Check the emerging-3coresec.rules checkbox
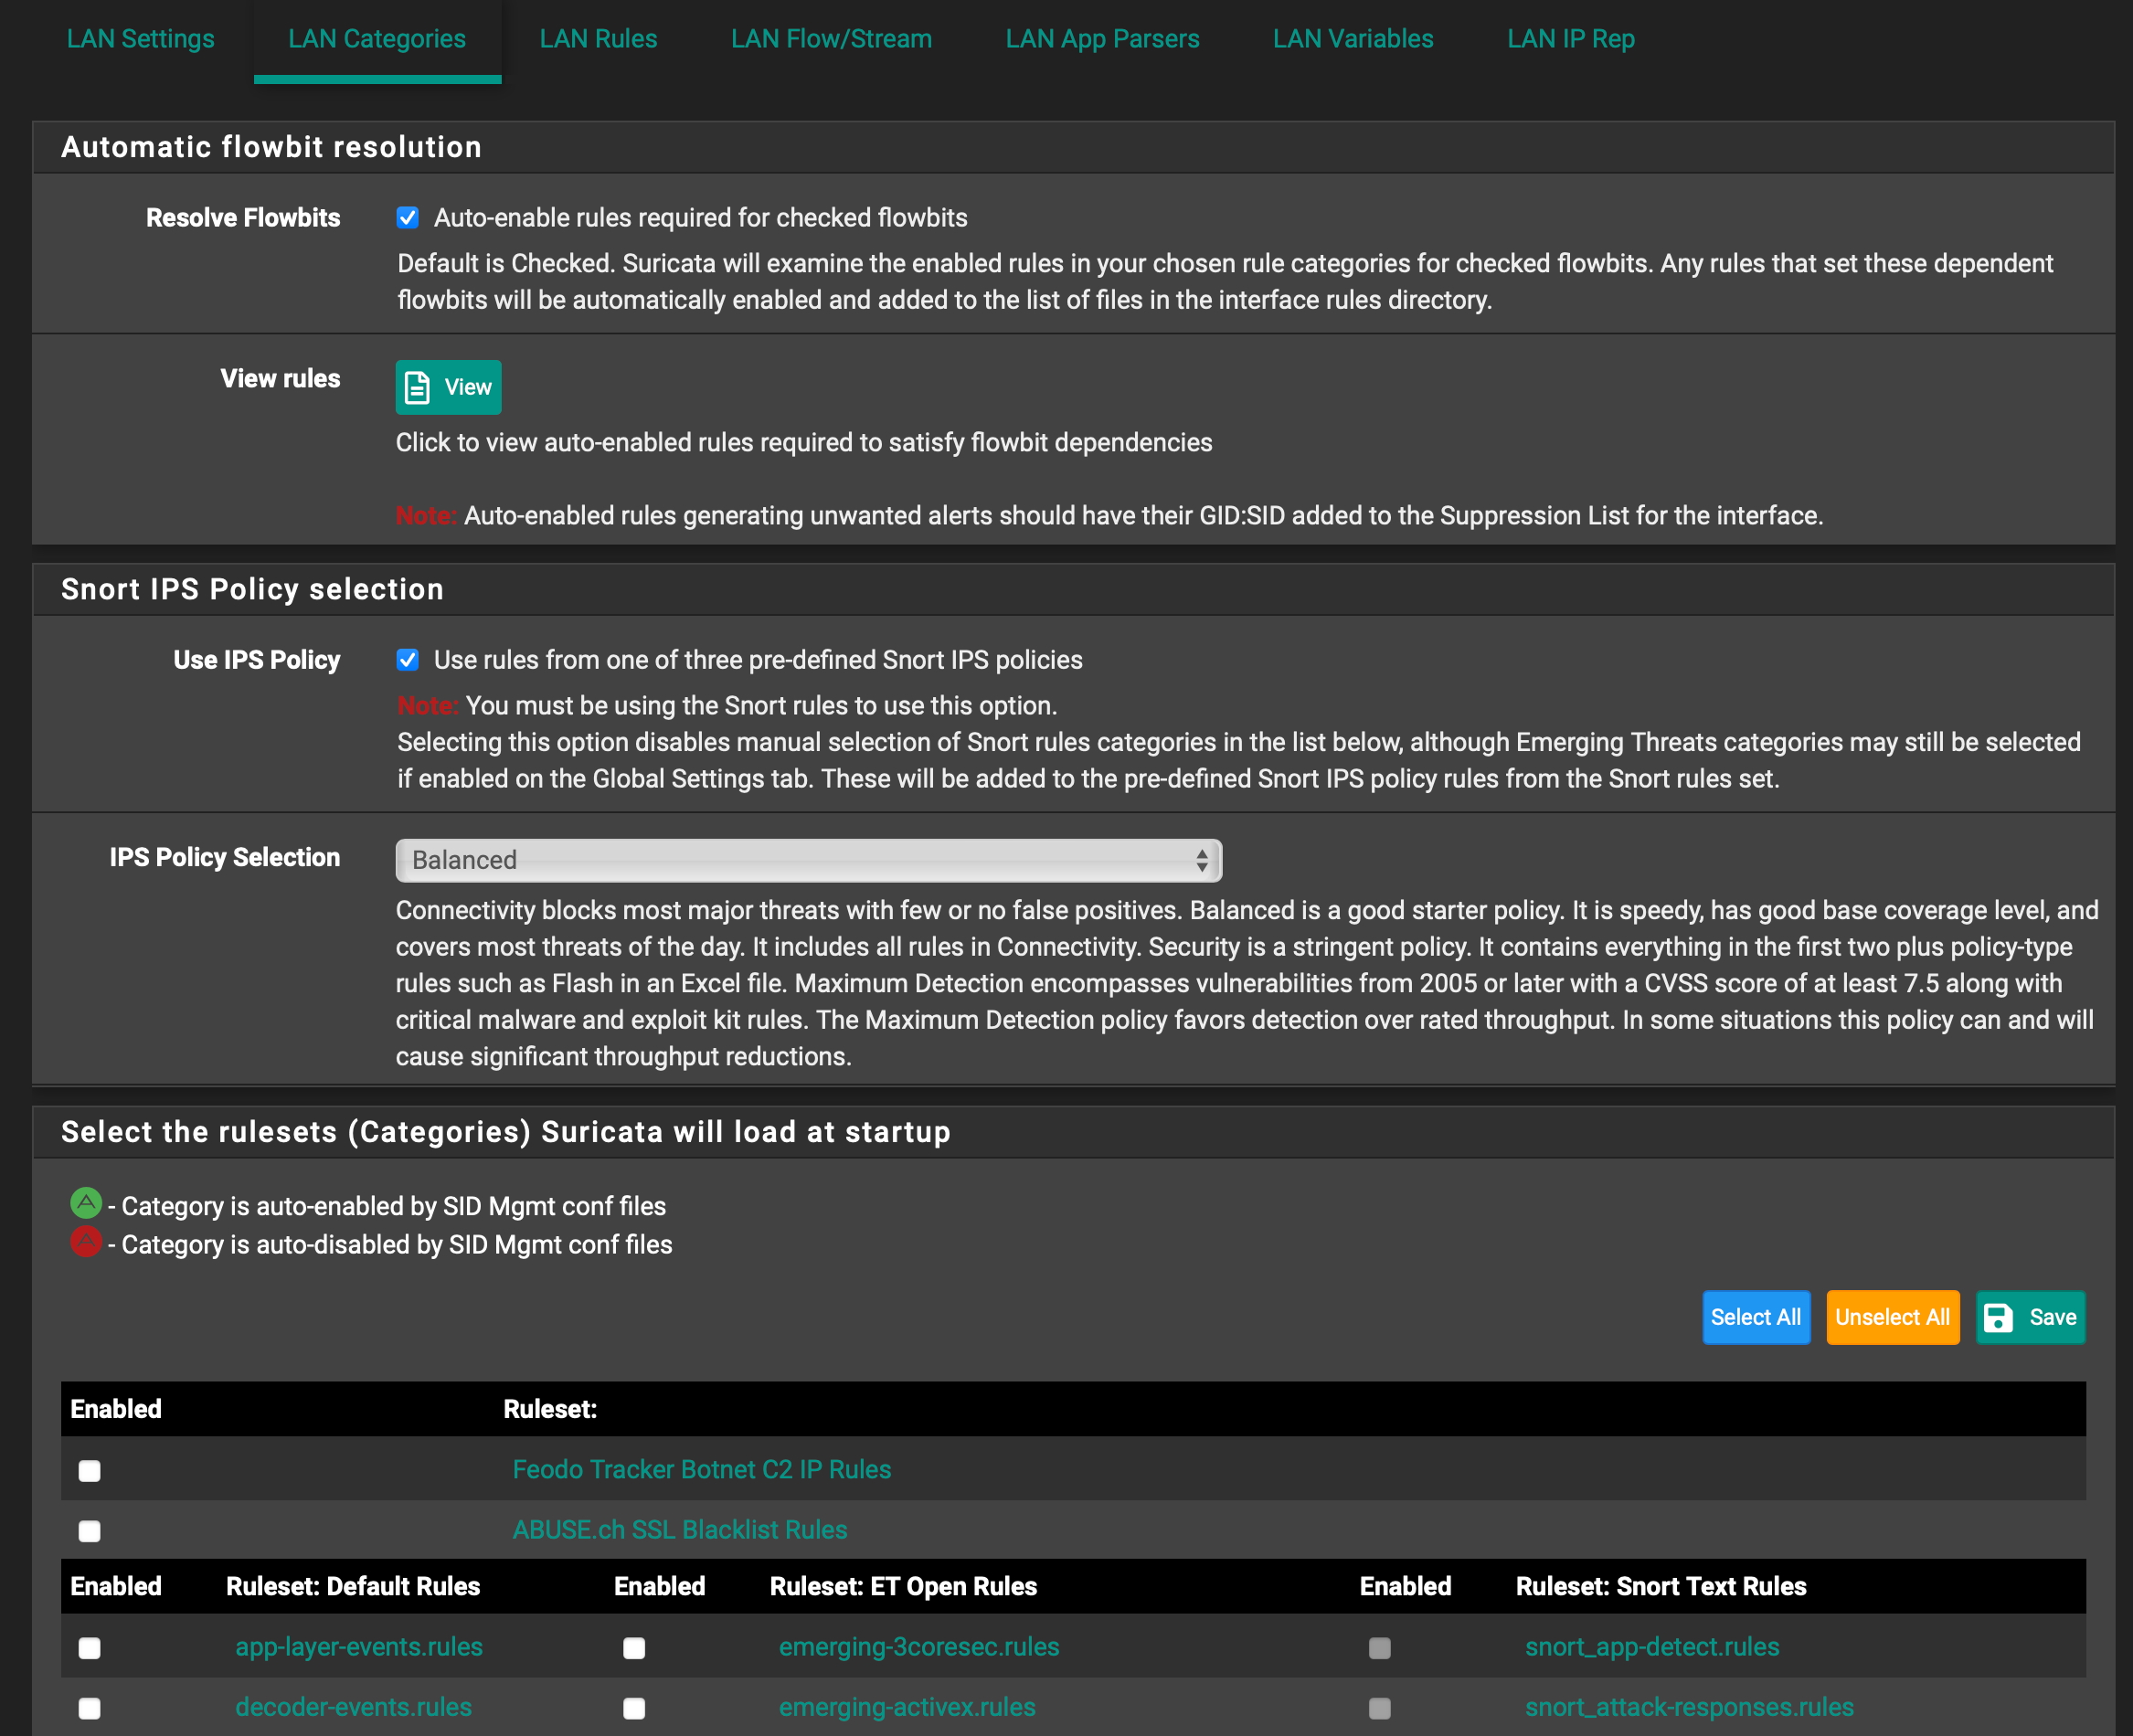2133x1736 pixels. tap(634, 1647)
